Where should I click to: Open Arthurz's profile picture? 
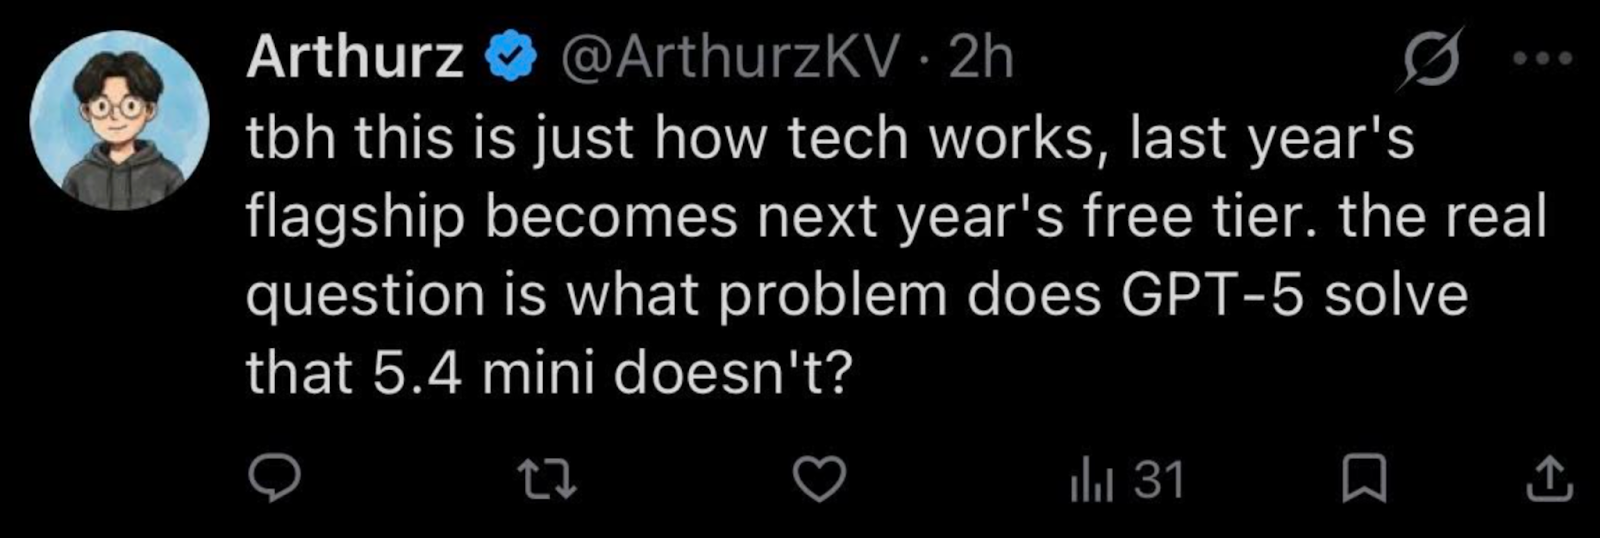(x=119, y=120)
